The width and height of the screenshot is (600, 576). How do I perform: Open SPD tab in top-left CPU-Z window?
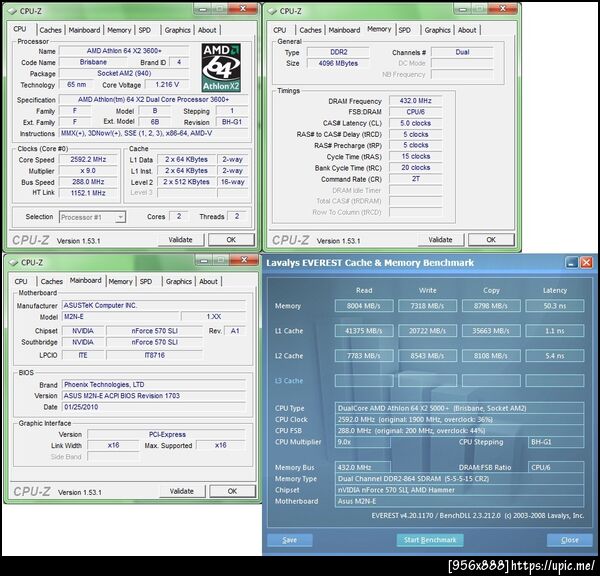pyautogui.click(x=145, y=30)
